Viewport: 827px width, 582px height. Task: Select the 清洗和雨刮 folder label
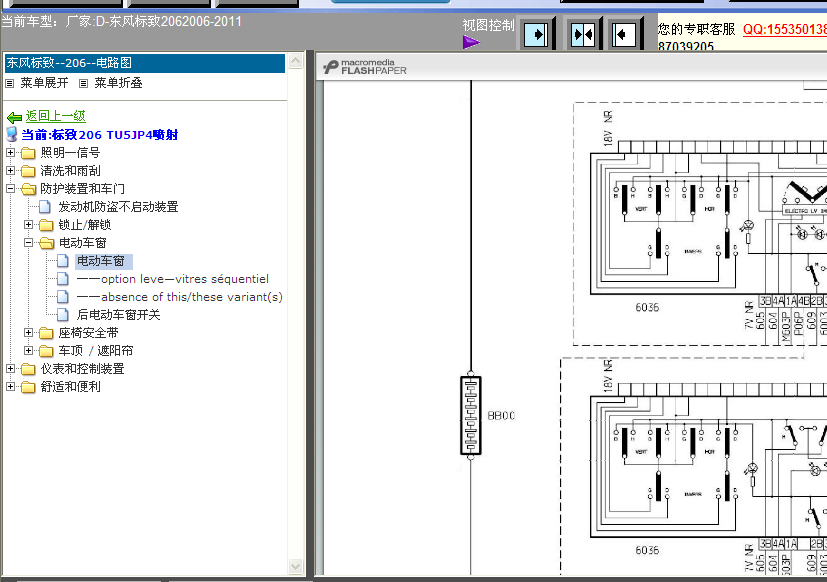point(70,171)
